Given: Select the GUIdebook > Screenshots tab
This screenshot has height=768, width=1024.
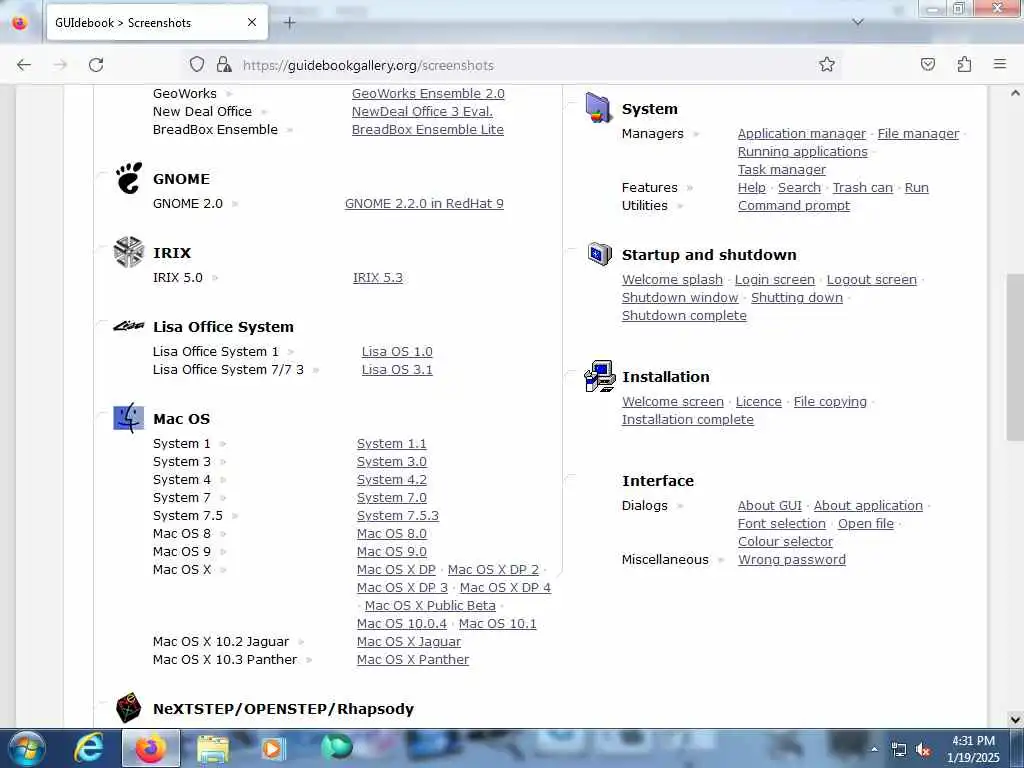Looking at the screenshot, I should (157, 23).
